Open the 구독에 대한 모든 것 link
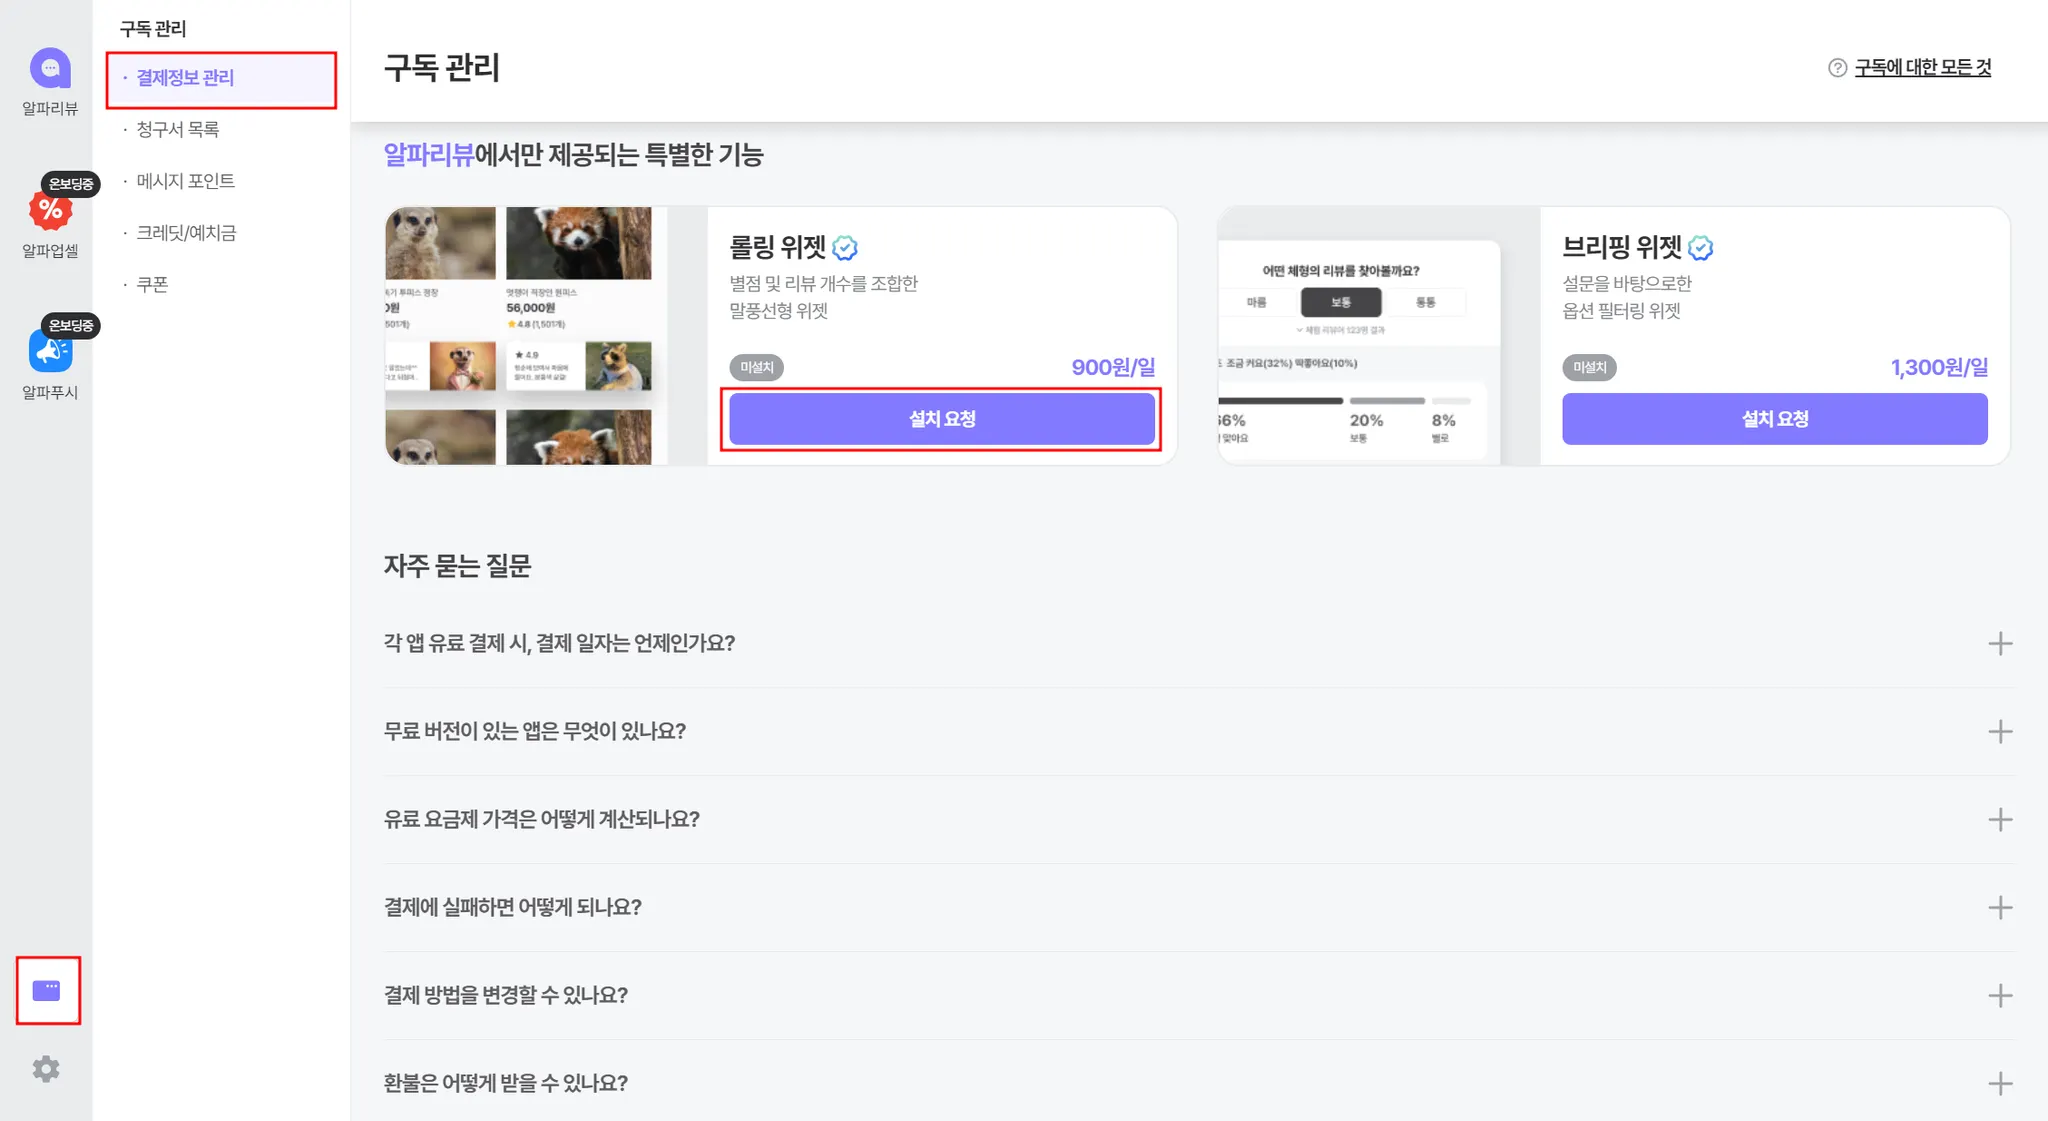2048x1121 pixels. click(1922, 68)
